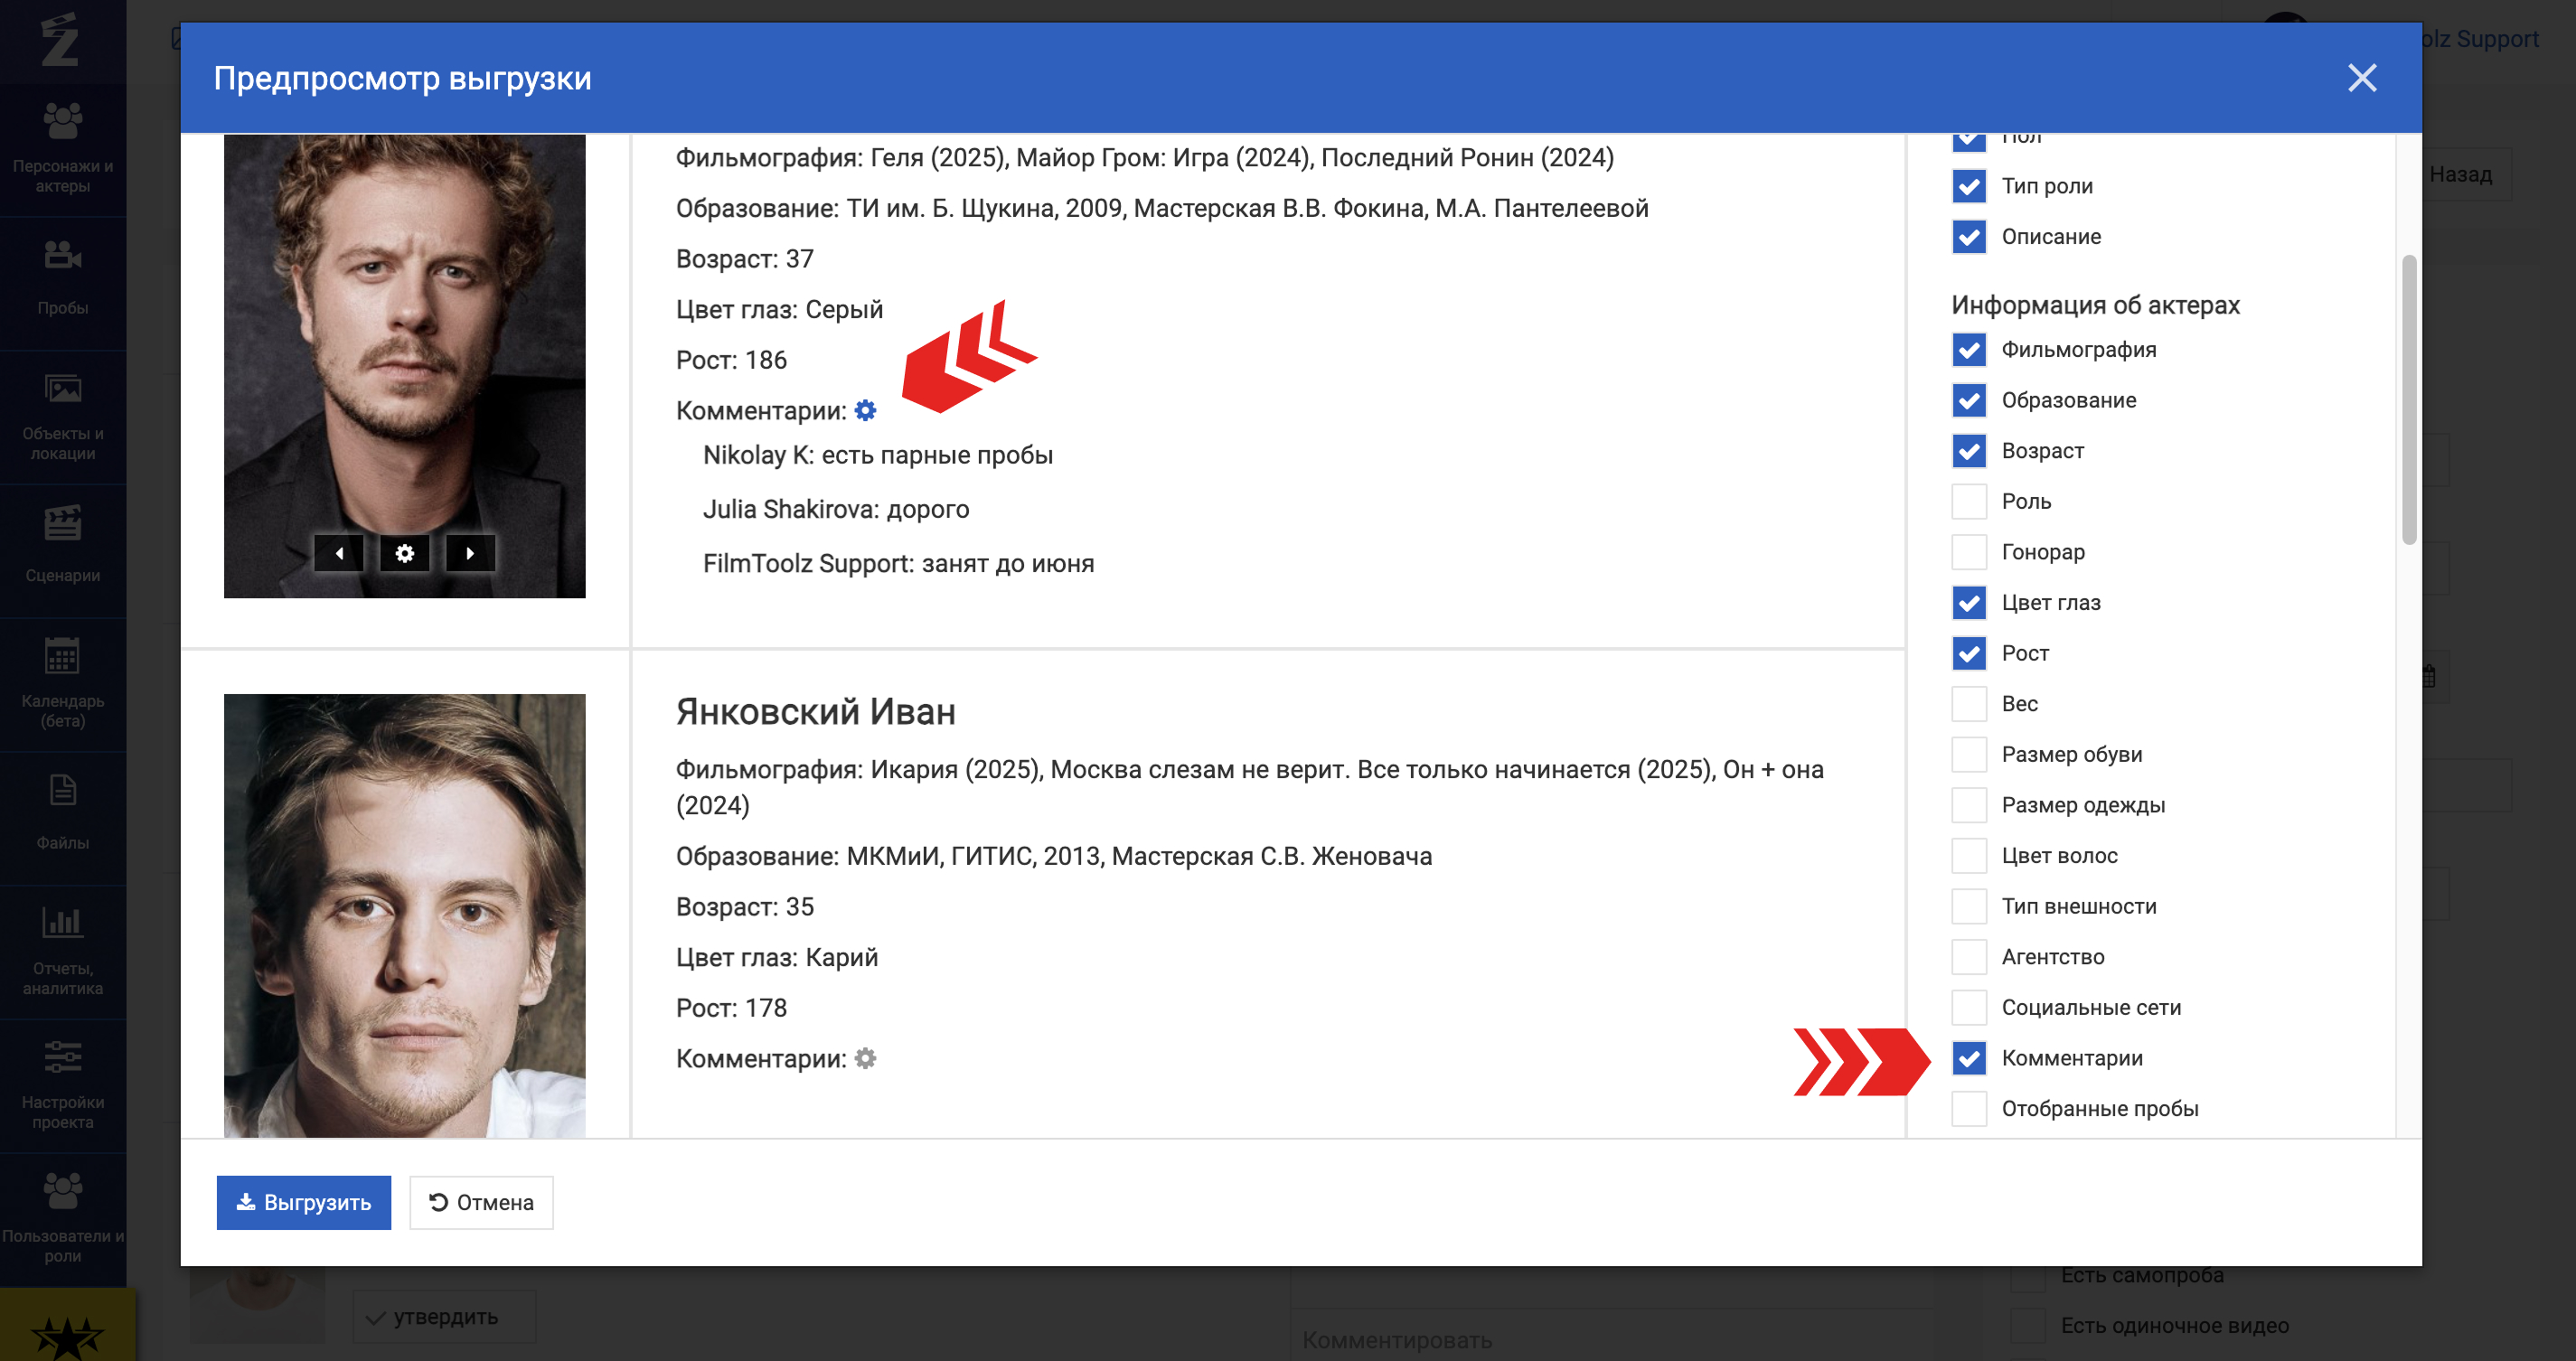
Task: Enable the Гонорар checkbox
Action: pyautogui.click(x=1968, y=552)
